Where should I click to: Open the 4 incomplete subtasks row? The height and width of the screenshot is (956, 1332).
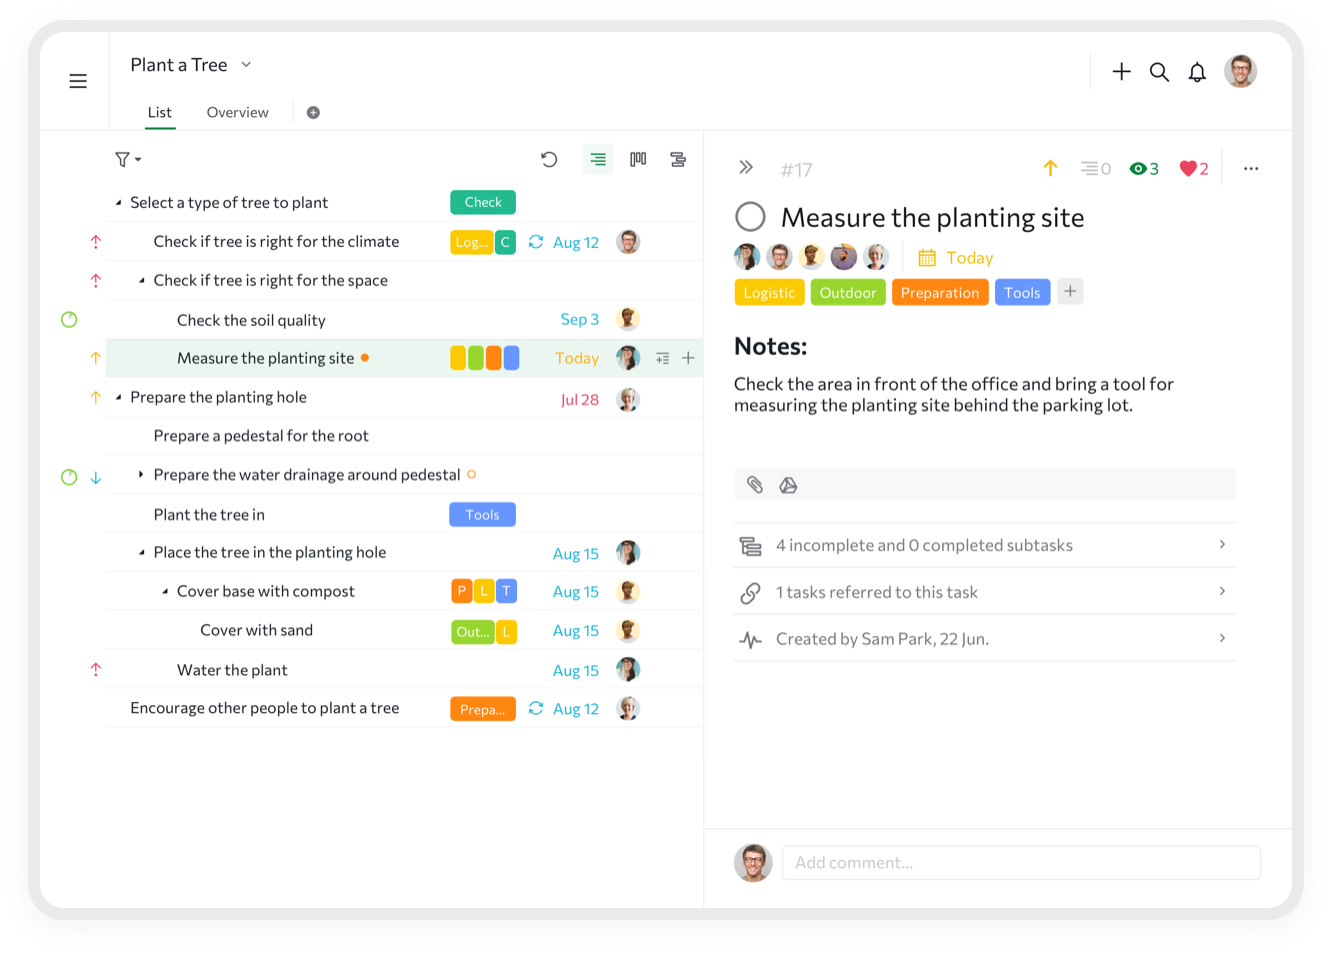(x=985, y=545)
